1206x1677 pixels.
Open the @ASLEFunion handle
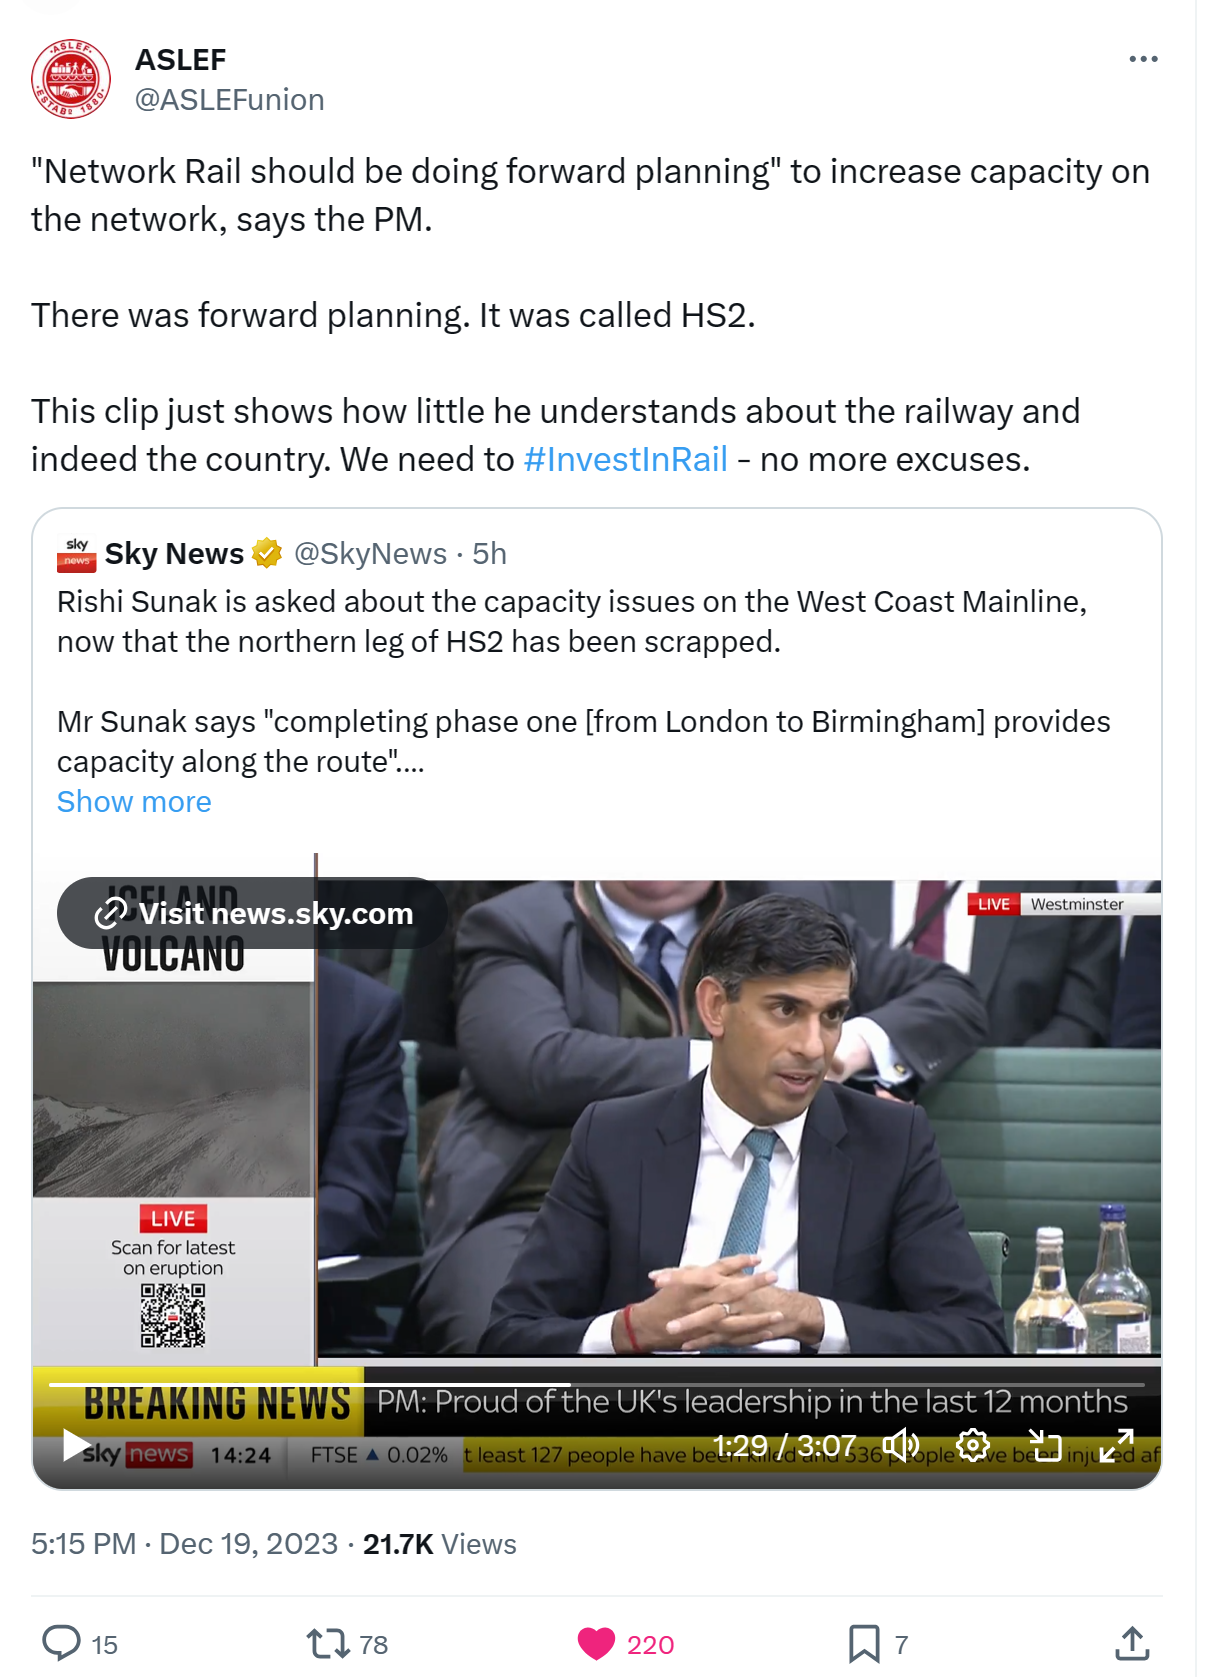pos(229,100)
